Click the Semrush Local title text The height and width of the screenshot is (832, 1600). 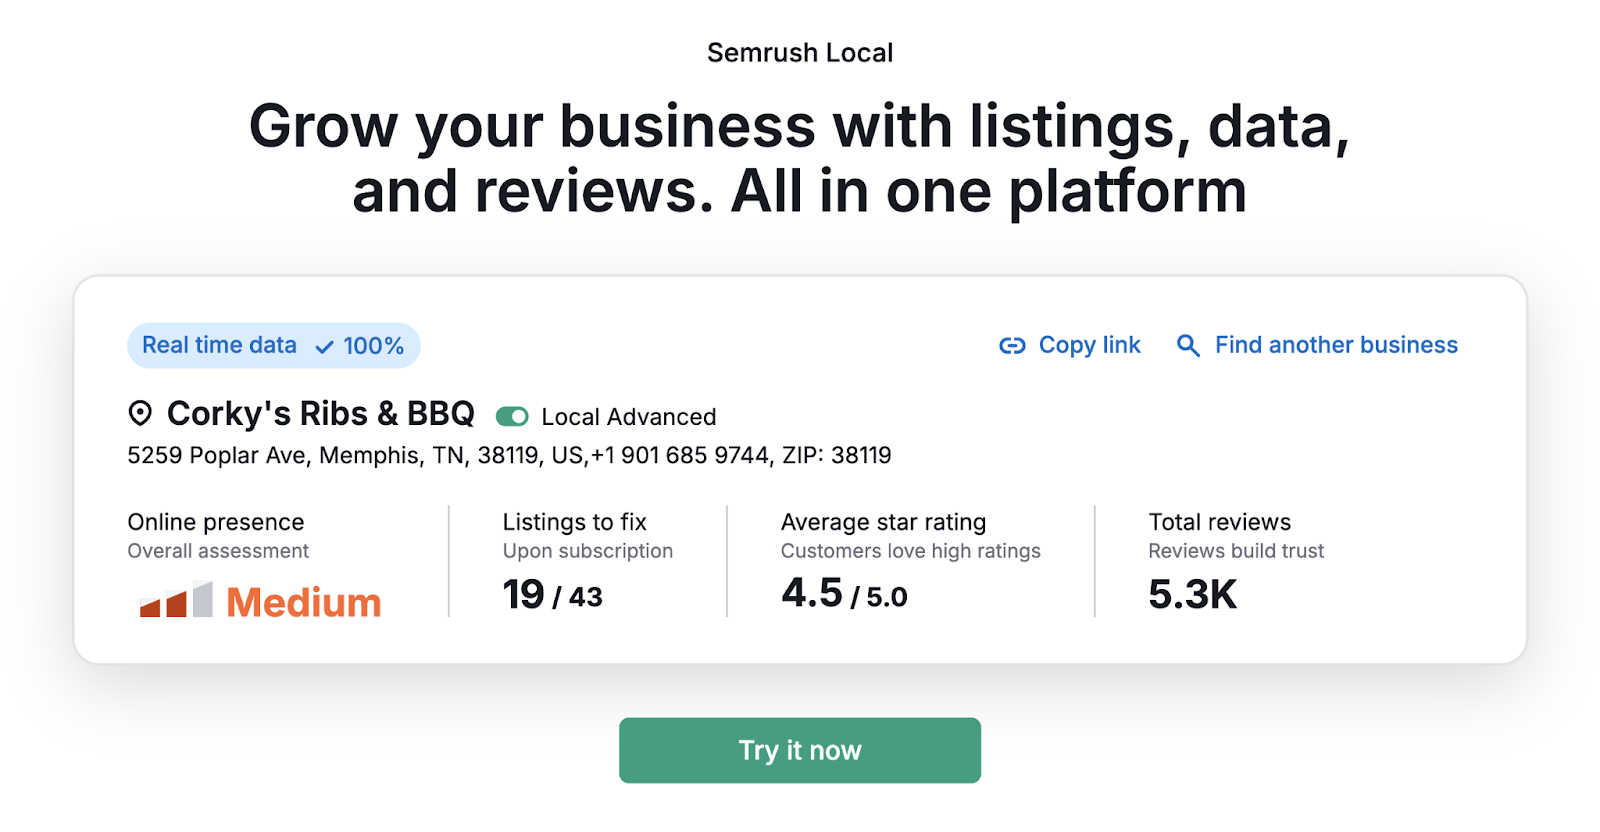pos(800,53)
